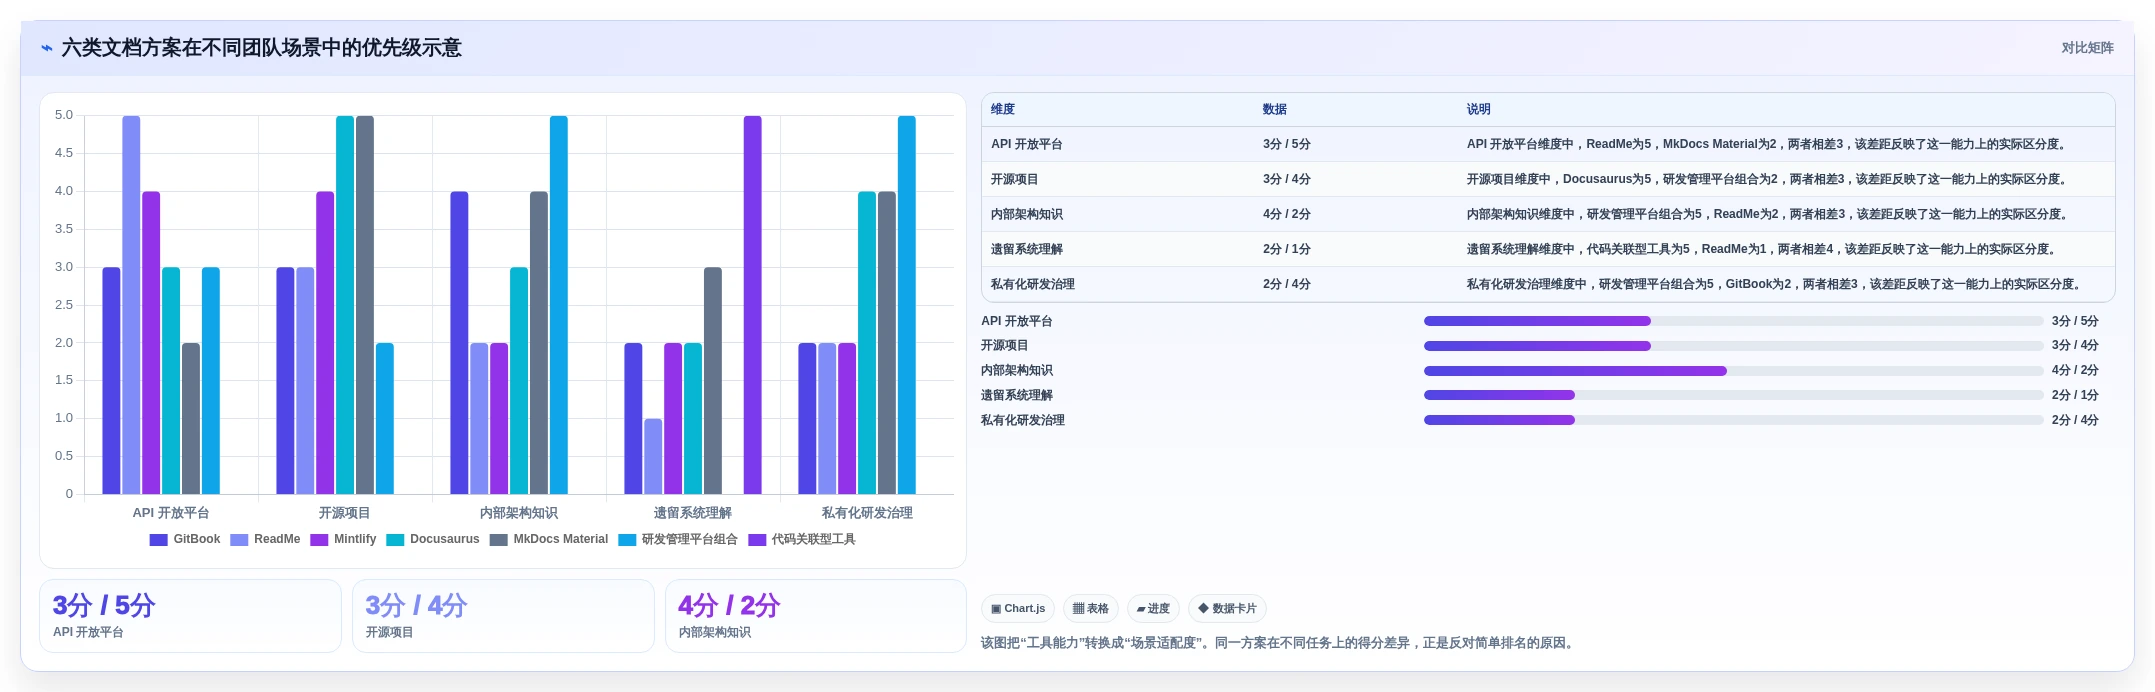Click the API 开放平台 progress bar
The height and width of the screenshot is (692, 2155).
click(1734, 321)
